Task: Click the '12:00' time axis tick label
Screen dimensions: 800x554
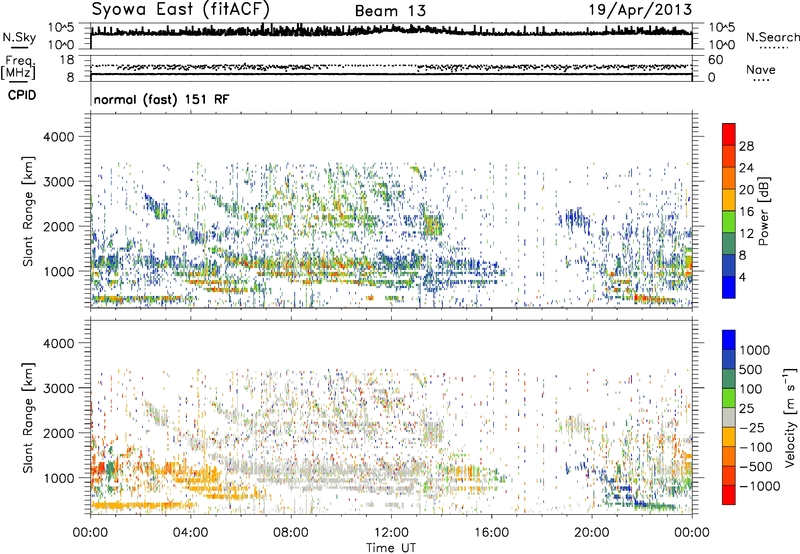Action: (x=391, y=533)
